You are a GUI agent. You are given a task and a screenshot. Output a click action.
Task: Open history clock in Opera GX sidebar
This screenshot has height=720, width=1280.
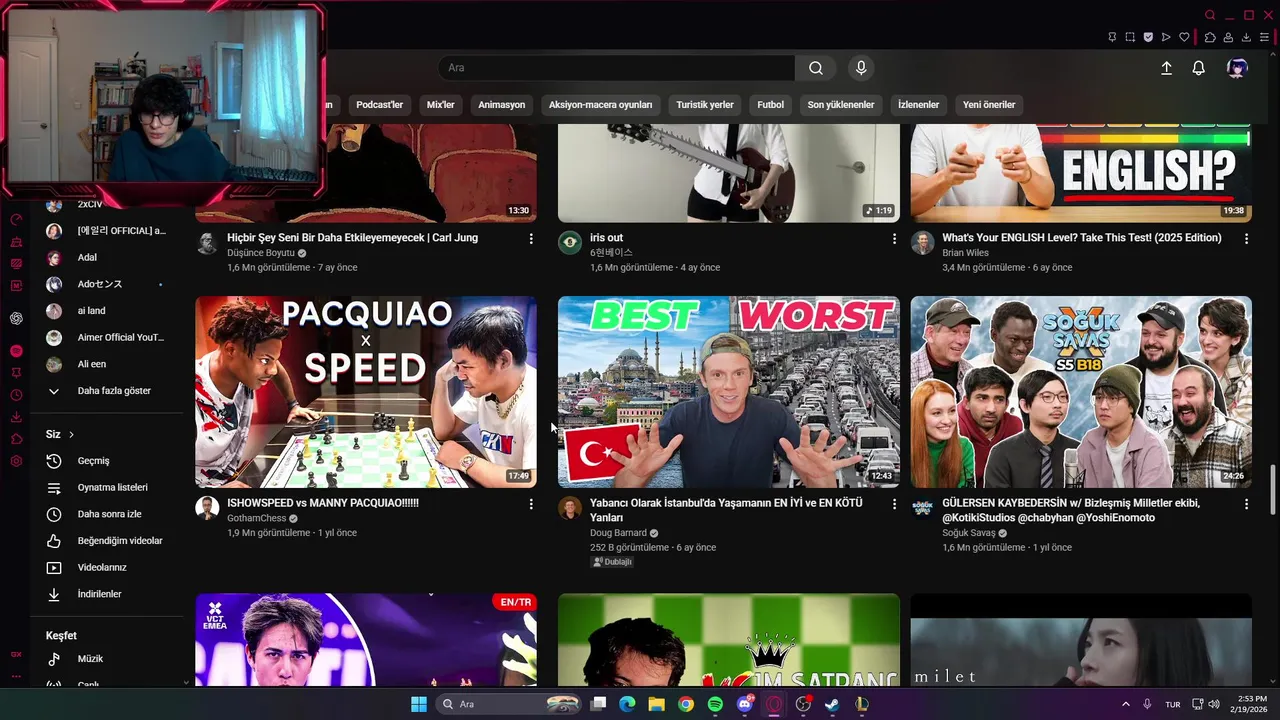16,395
